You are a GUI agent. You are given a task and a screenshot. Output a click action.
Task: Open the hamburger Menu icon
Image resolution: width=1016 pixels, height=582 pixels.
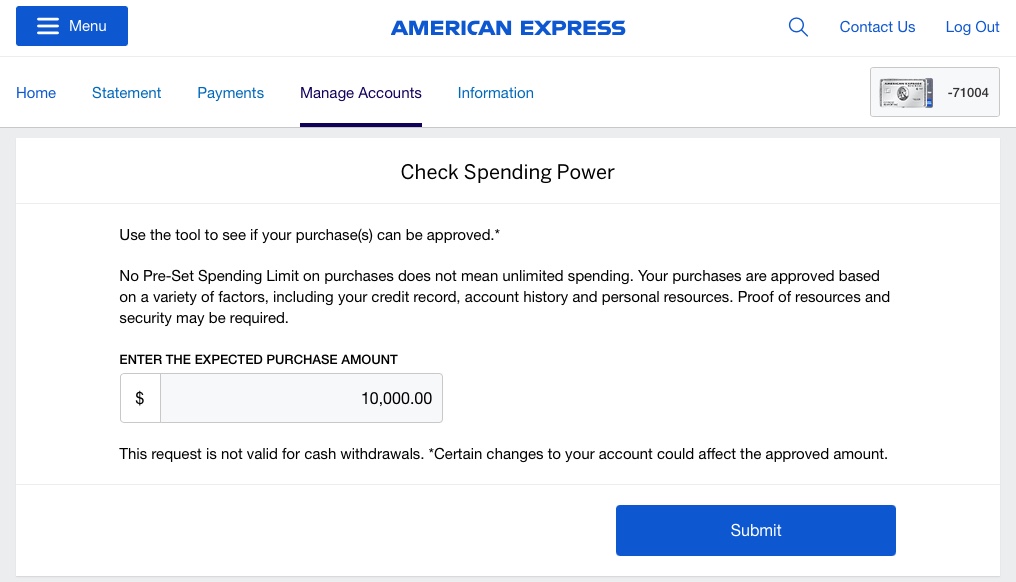[x=48, y=26]
